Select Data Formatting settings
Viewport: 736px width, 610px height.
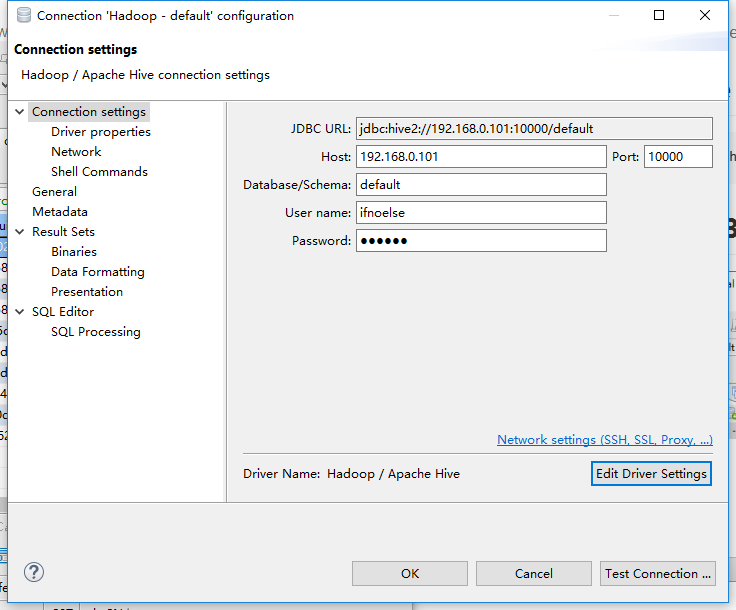tap(98, 272)
